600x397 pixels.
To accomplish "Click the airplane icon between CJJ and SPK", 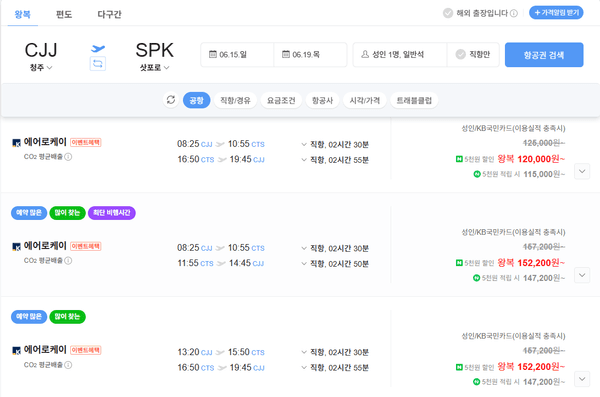I will pyautogui.click(x=98, y=48).
